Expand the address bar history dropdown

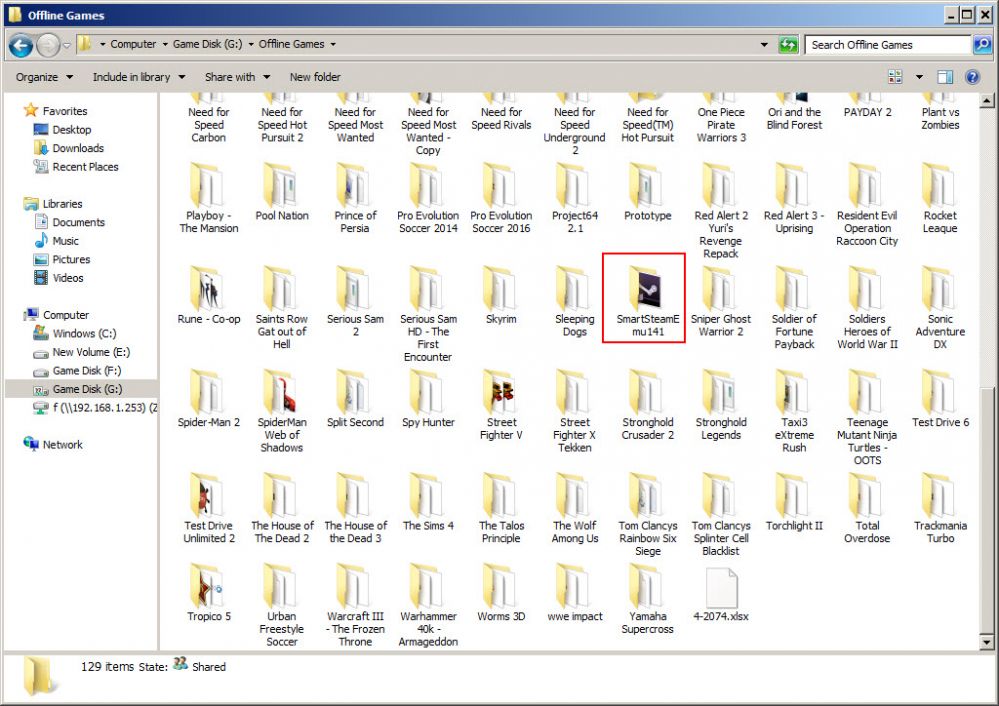point(764,45)
